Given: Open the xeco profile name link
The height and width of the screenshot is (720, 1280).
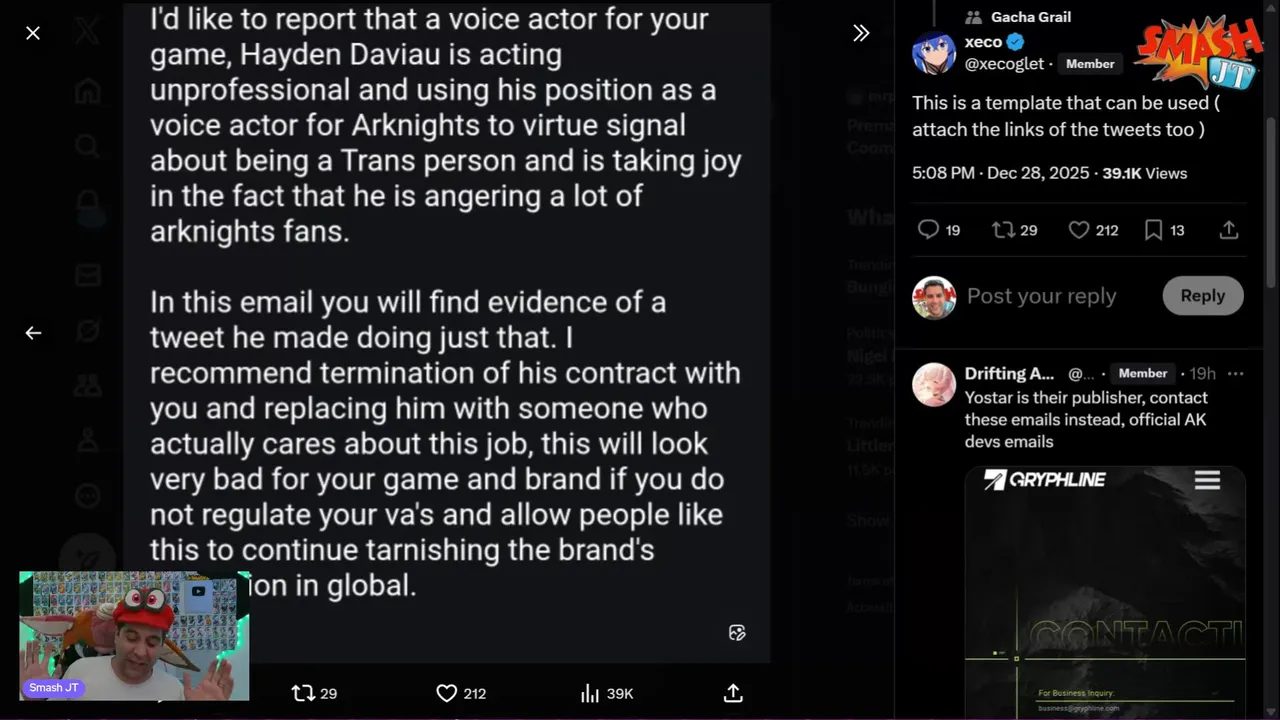Looking at the screenshot, I should tap(983, 42).
